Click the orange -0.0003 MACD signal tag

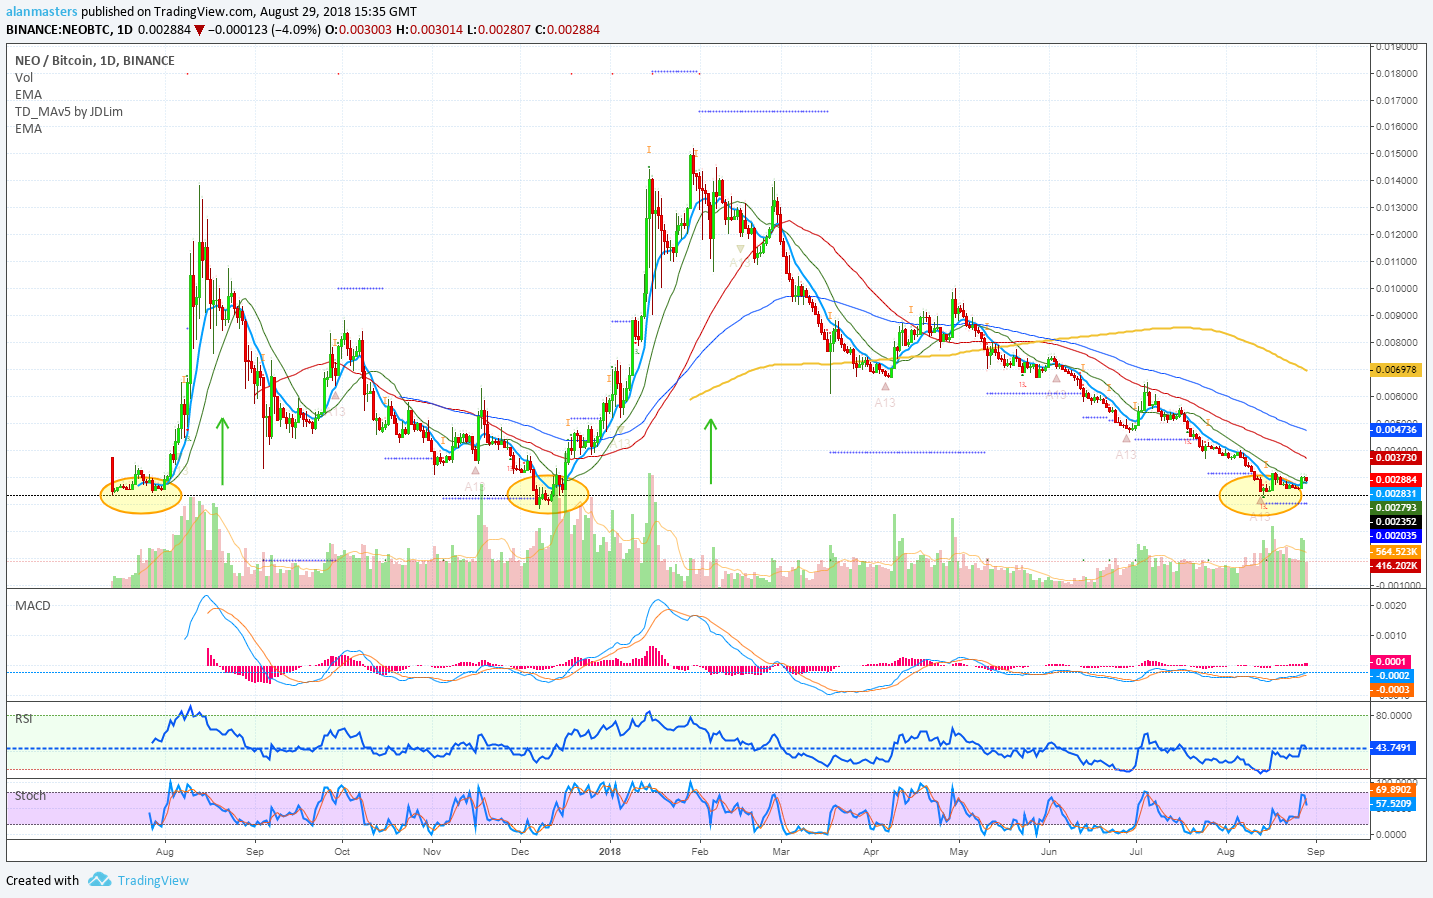pos(1390,690)
